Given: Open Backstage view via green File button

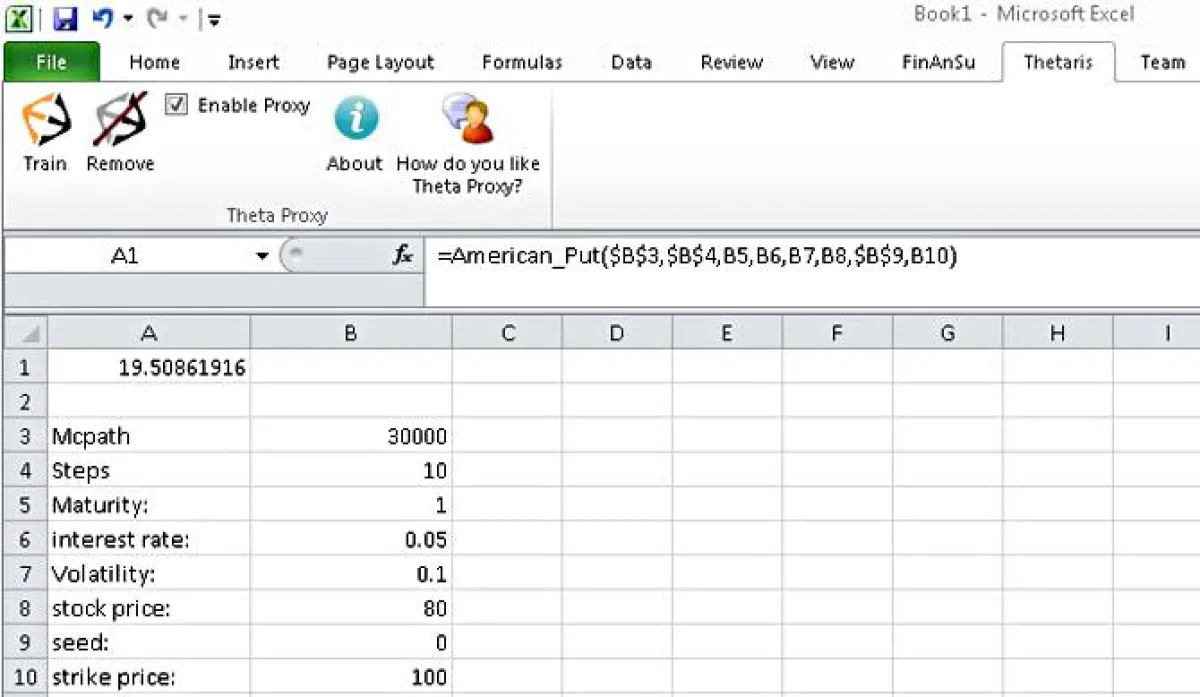Looking at the screenshot, I should pyautogui.click(x=50, y=62).
